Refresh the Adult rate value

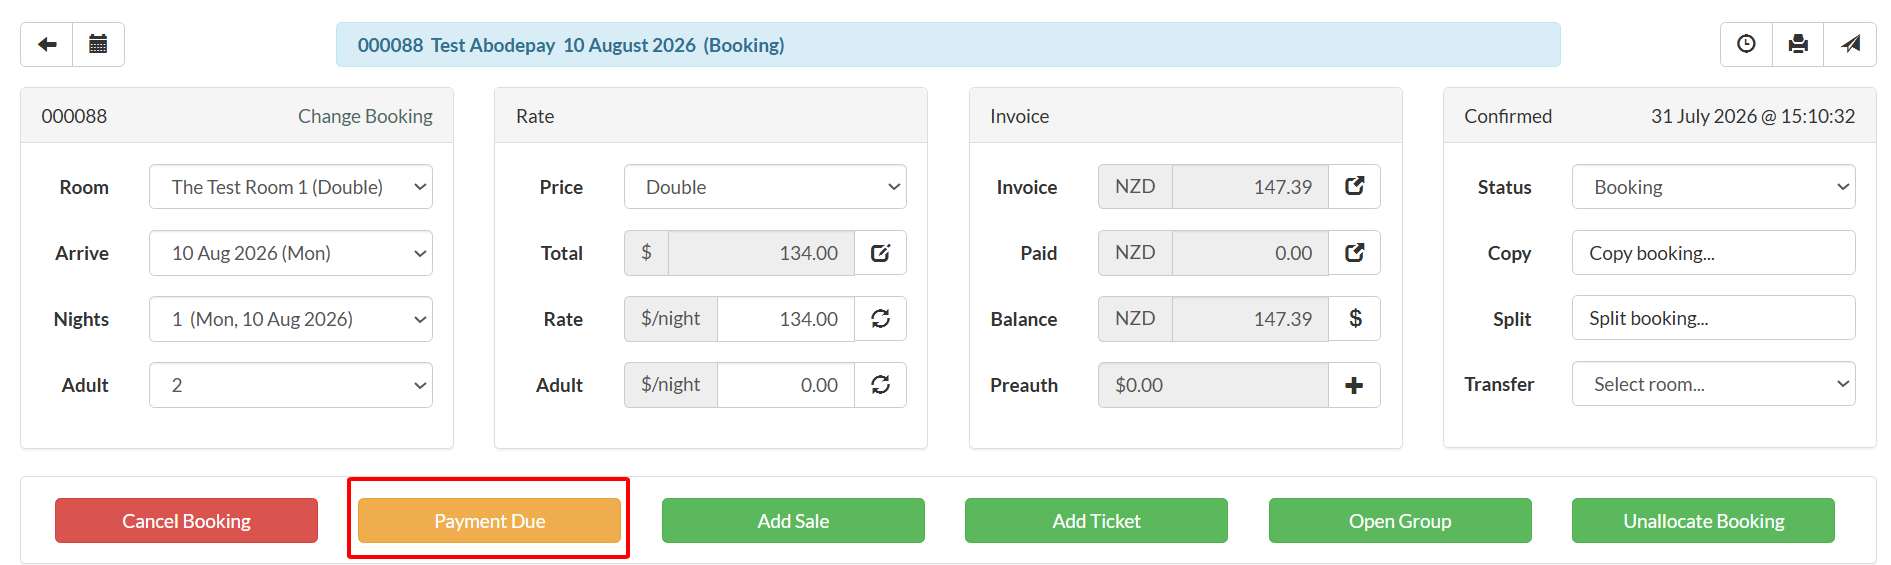[x=880, y=385]
